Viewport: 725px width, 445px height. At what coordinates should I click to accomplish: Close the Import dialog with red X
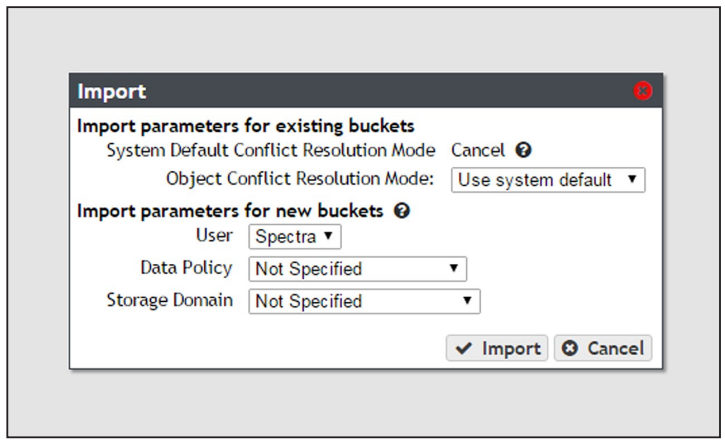tap(643, 91)
